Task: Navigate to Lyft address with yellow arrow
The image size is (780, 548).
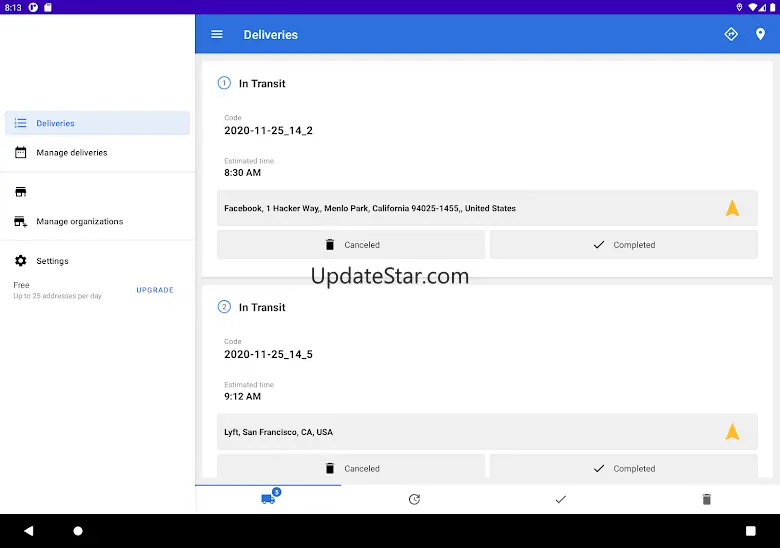Action: (x=732, y=432)
